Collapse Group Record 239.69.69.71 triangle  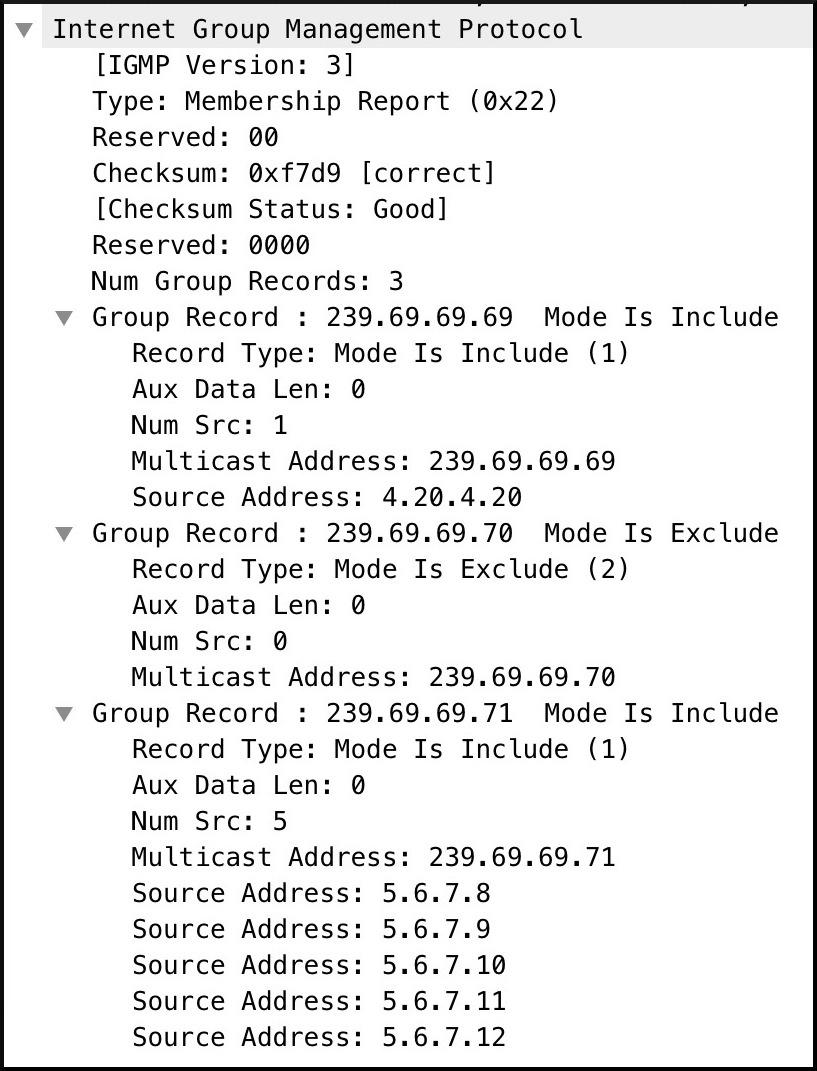[64, 714]
